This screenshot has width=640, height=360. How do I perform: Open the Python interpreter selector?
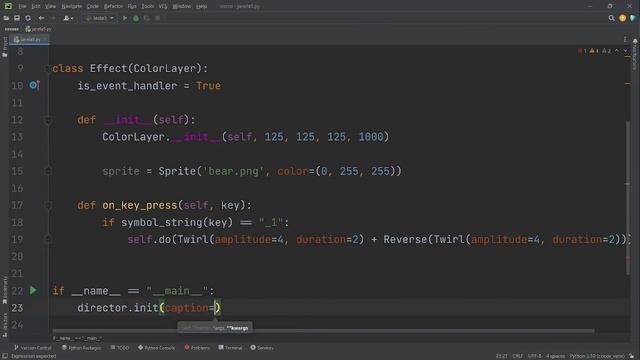pyautogui.click(x=597, y=356)
